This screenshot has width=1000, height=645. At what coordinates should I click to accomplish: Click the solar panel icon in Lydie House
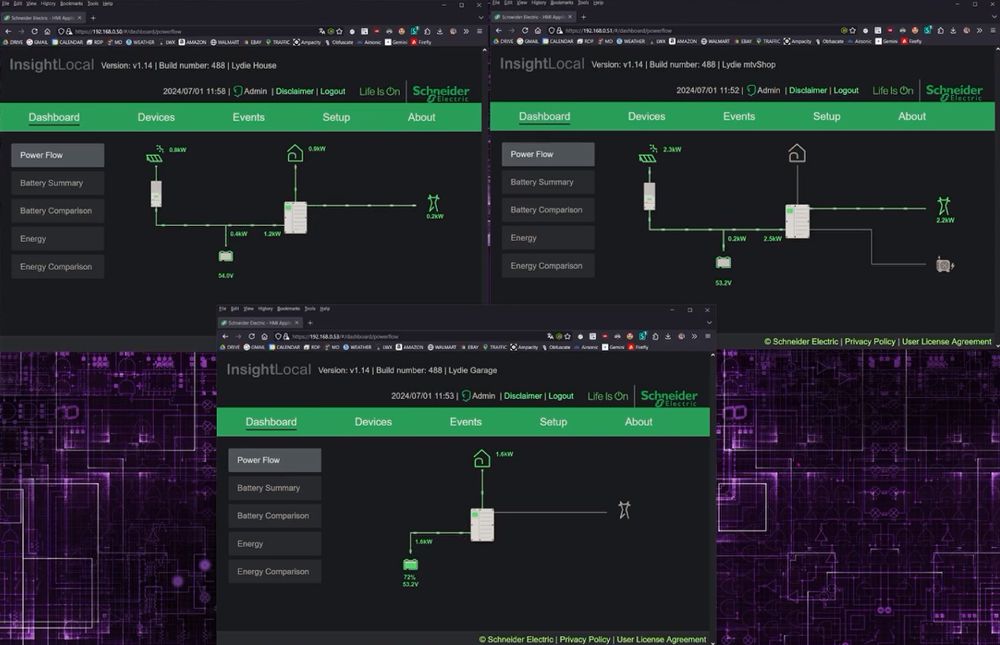click(154, 156)
